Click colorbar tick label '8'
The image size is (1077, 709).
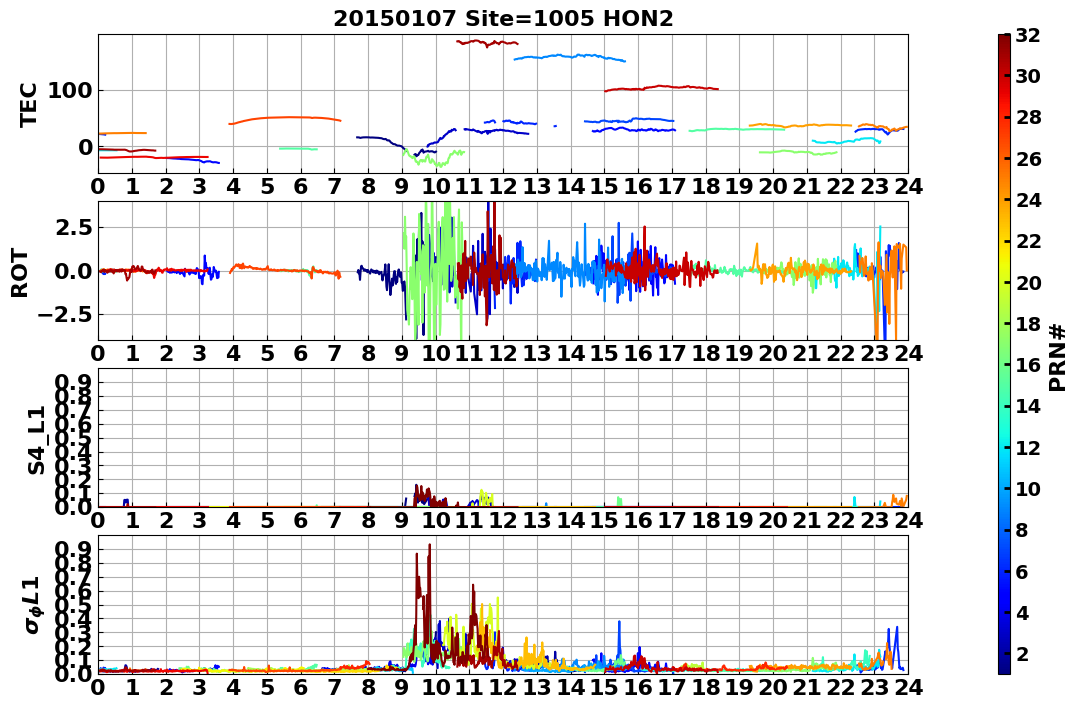click(x=1021, y=530)
